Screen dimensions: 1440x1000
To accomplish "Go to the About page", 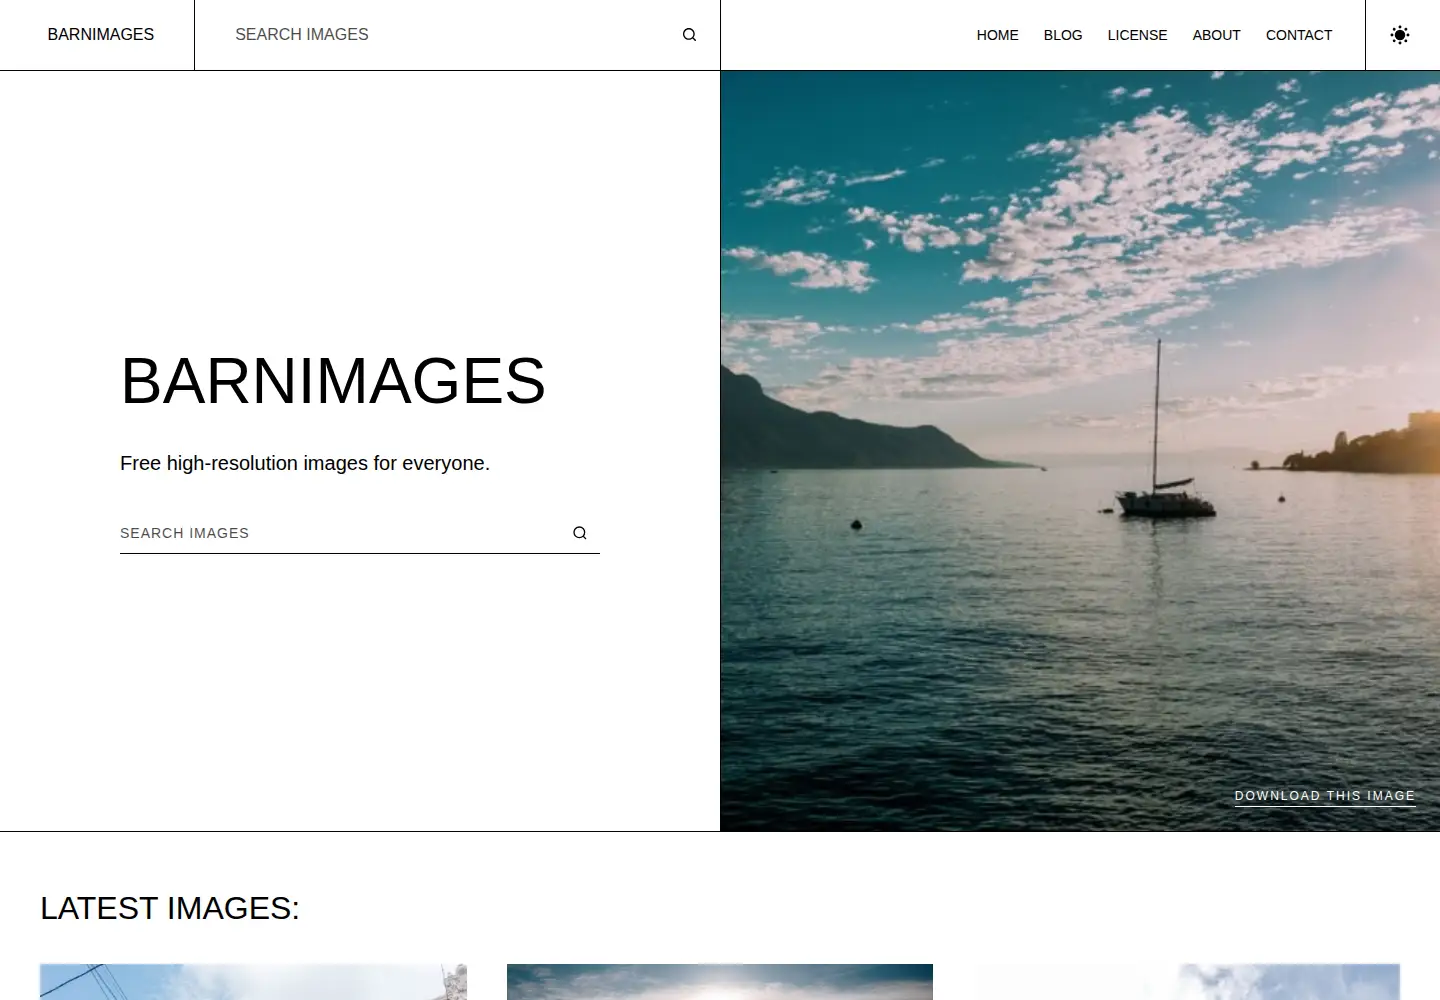I will click(x=1216, y=35).
